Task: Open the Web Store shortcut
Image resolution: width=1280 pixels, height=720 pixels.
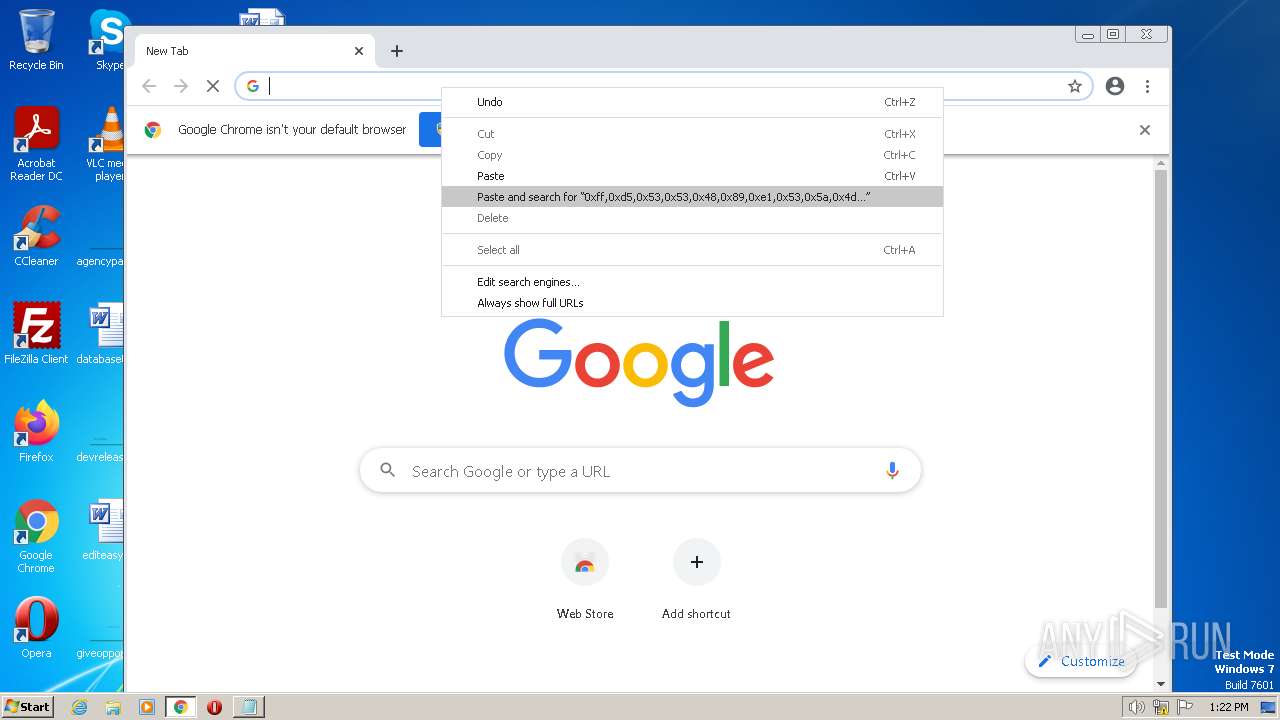Action: coord(585,580)
